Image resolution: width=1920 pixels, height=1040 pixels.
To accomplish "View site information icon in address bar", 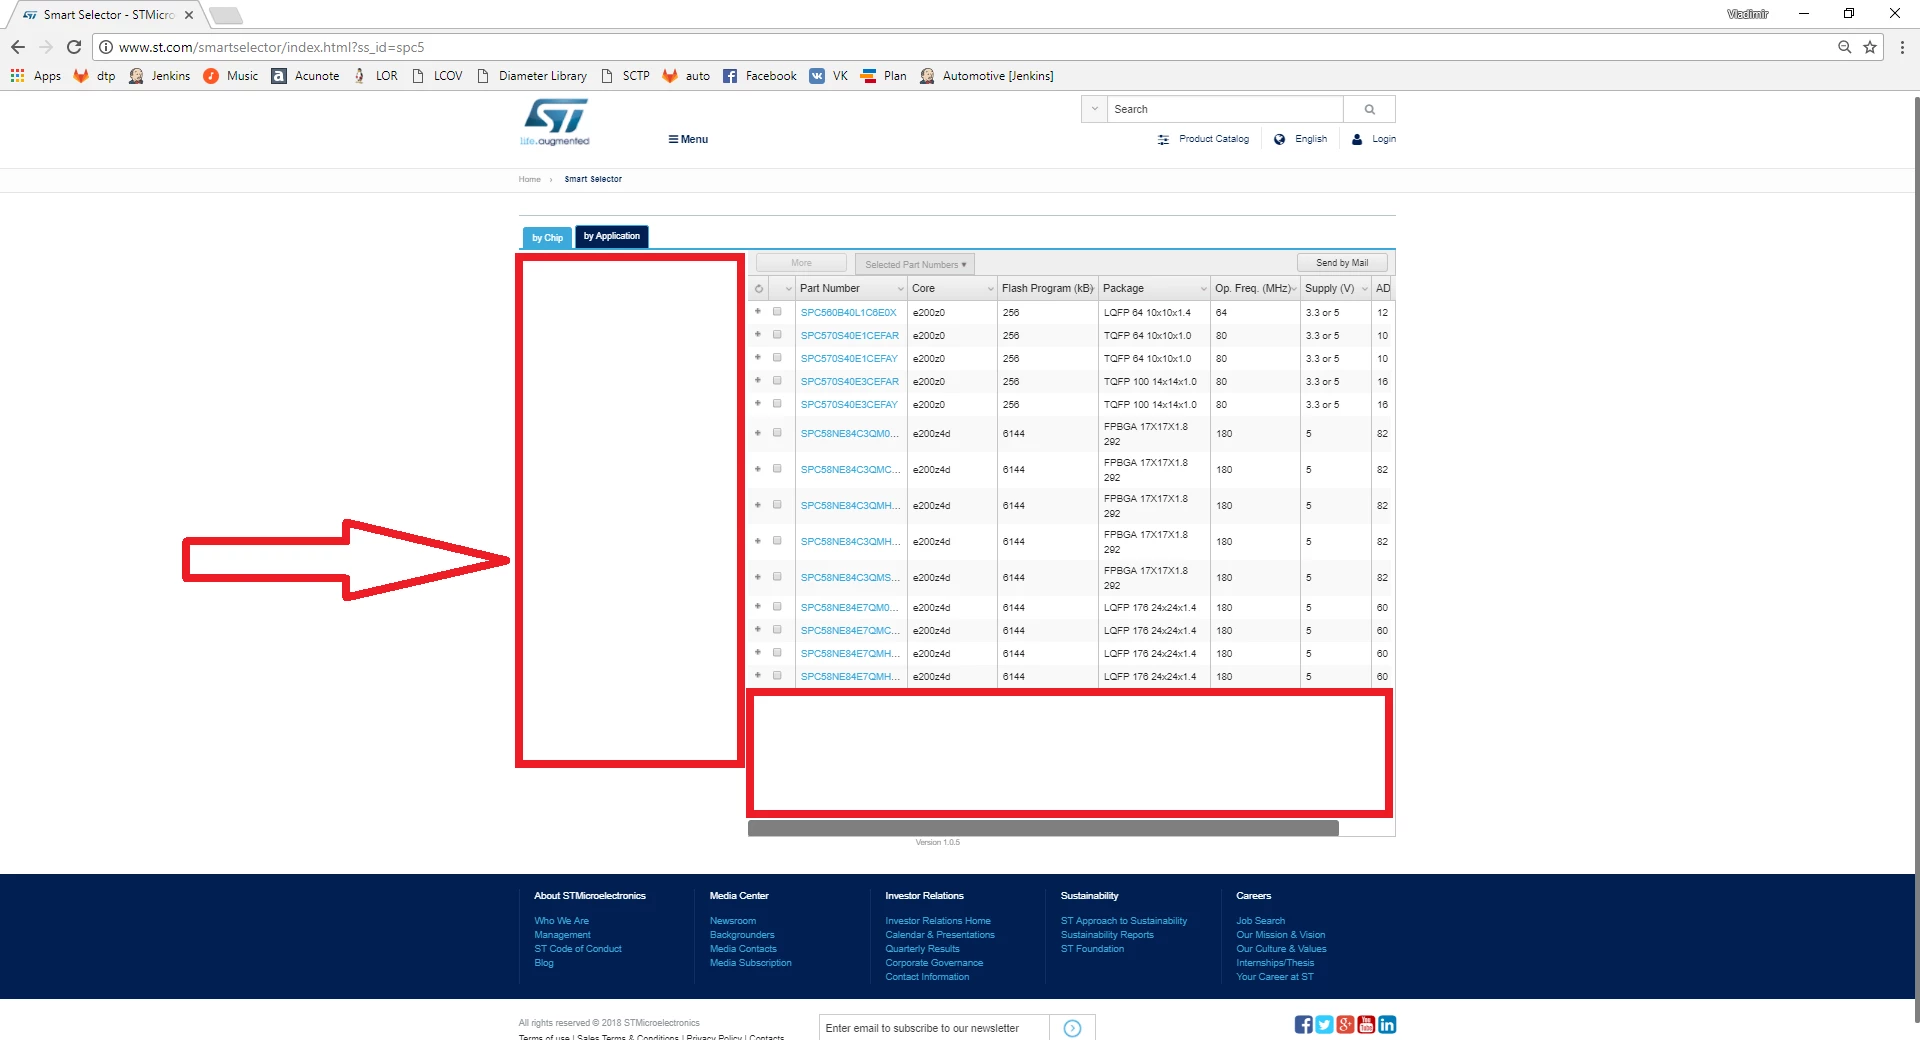I will coord(106,47).
